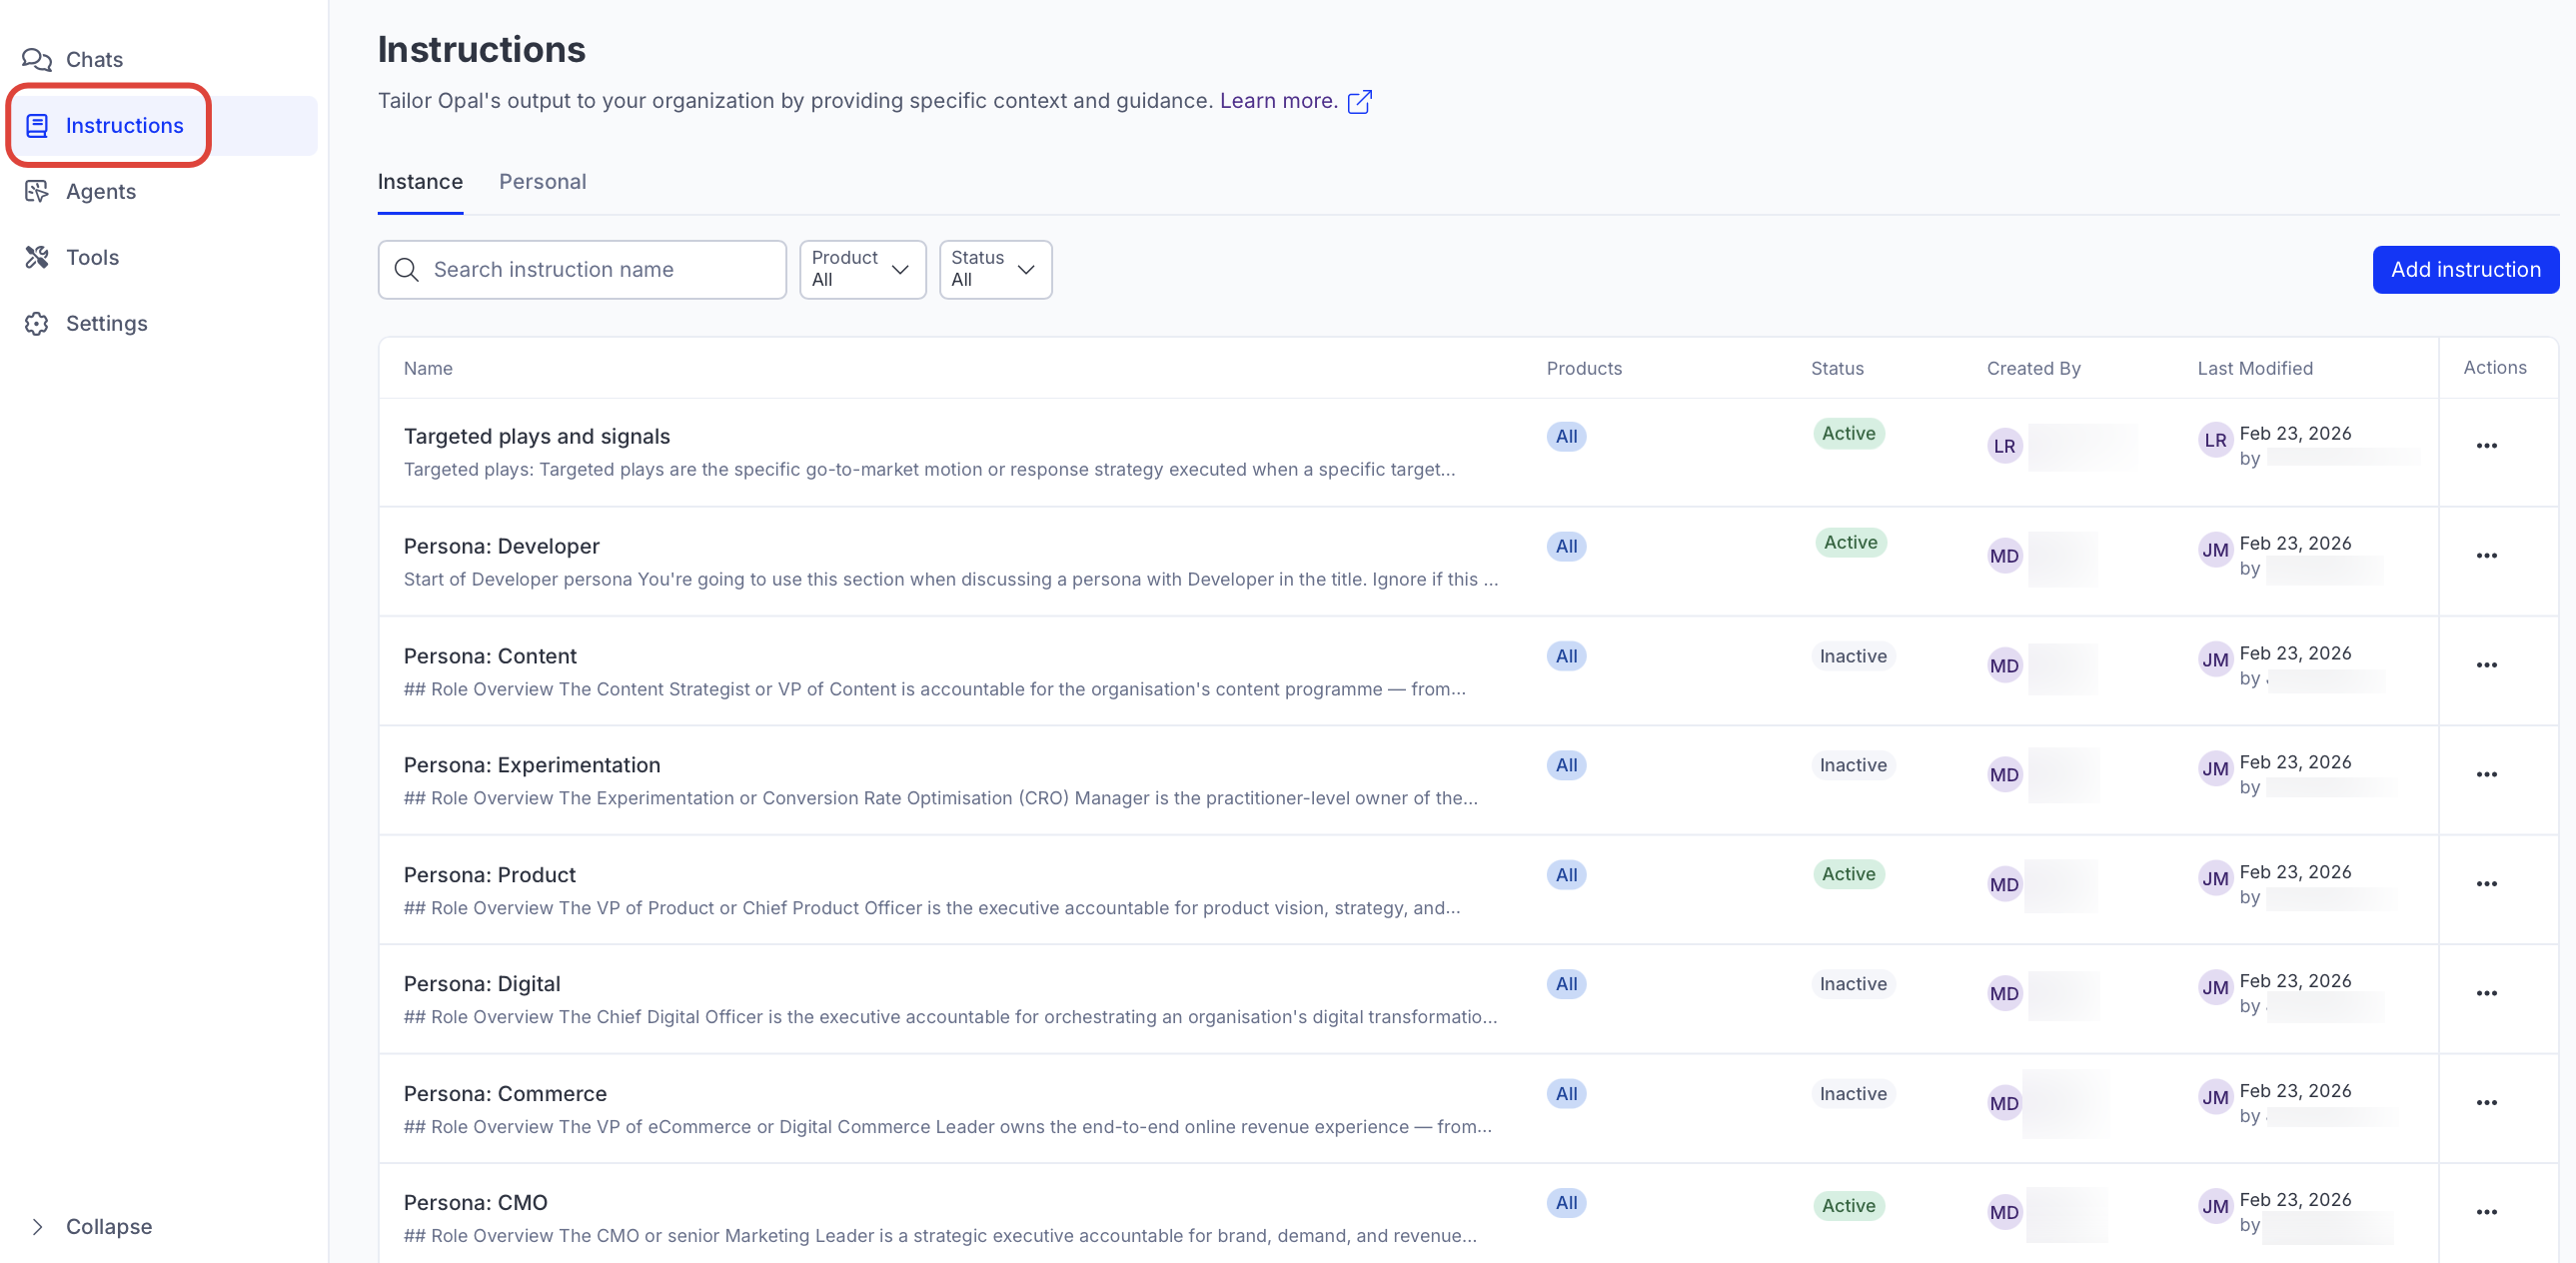This screenshot has height=1263, width=2576.
Task: Open actions menu for Persona: Product row
Action: [x=2486, y=884]
